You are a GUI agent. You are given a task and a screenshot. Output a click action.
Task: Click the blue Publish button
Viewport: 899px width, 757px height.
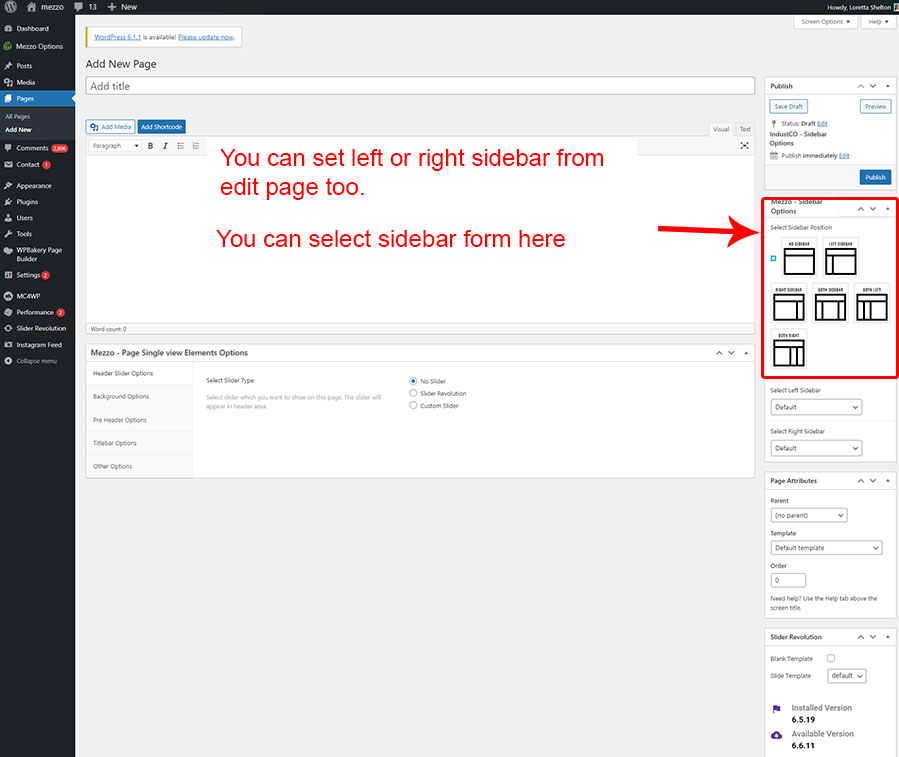[x=875, y=177]
